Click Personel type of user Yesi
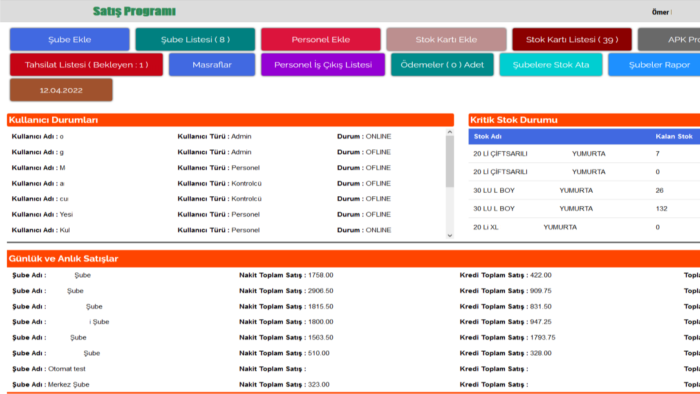 point(245,215)
